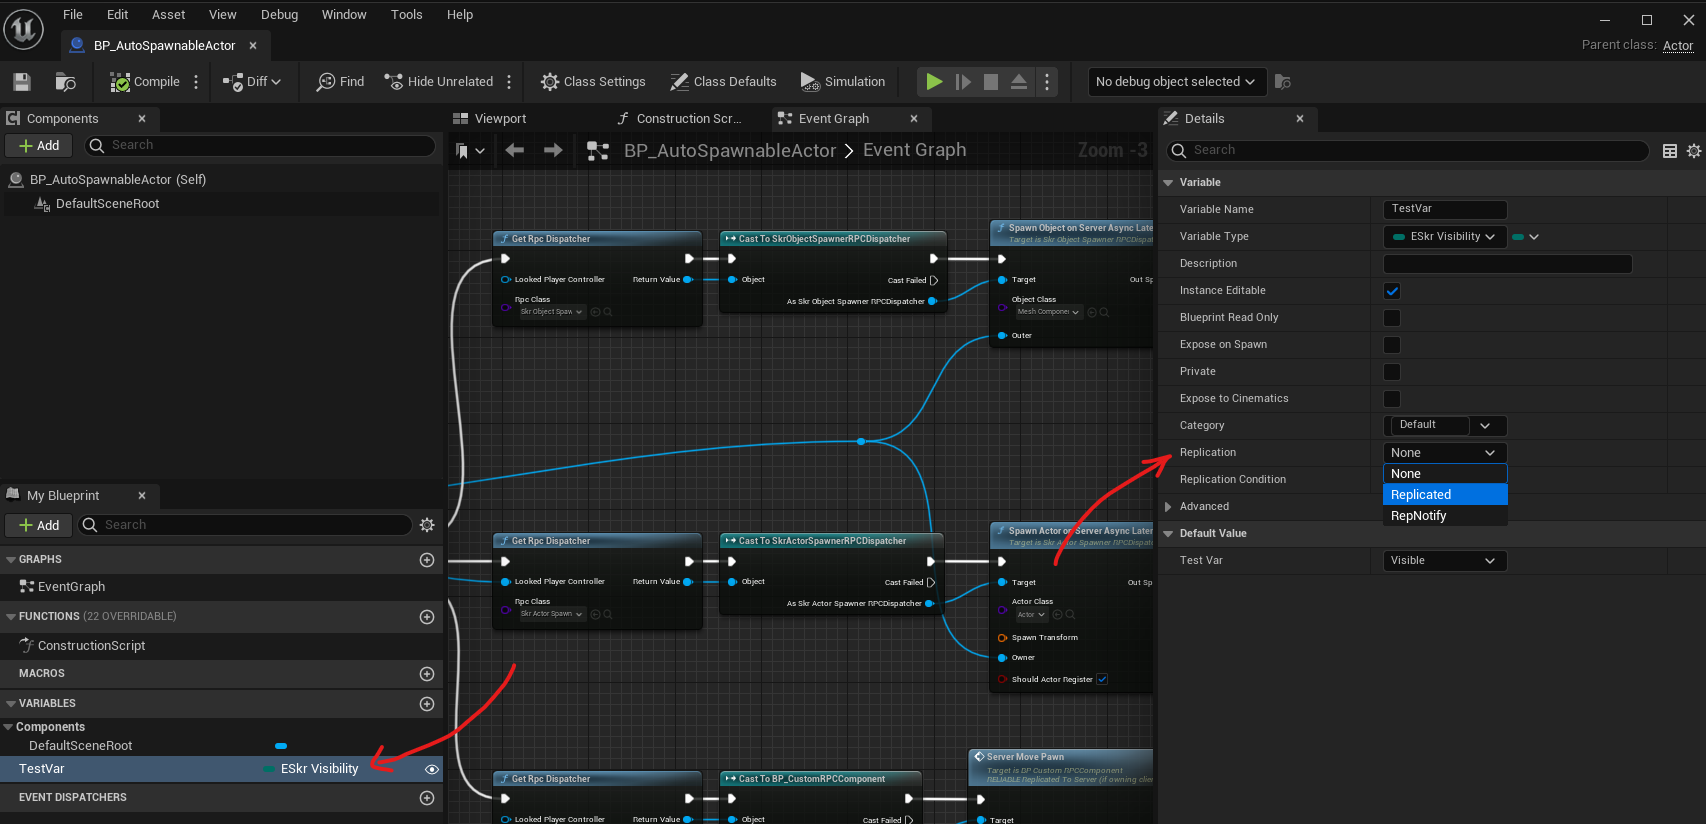1706x824 pixels.
Task: Click the Unreal Engine logo
Action: pos(23,29)
